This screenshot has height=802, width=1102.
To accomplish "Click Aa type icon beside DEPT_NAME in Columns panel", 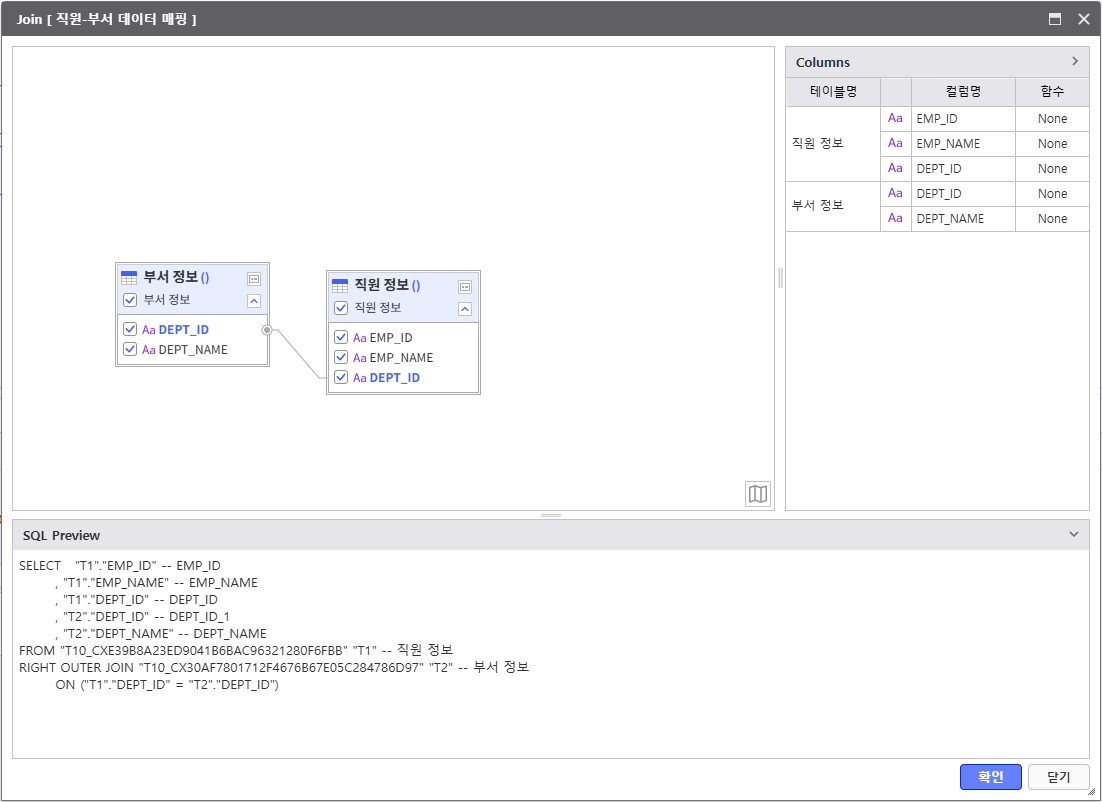I will pyautogui.click(x=895, y=219).
